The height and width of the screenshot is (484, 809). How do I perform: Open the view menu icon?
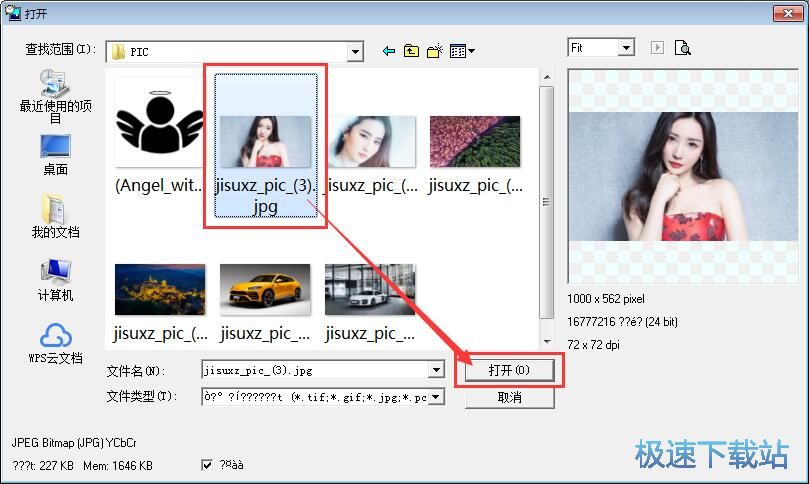pyautogui.click(x=461, y=51)
